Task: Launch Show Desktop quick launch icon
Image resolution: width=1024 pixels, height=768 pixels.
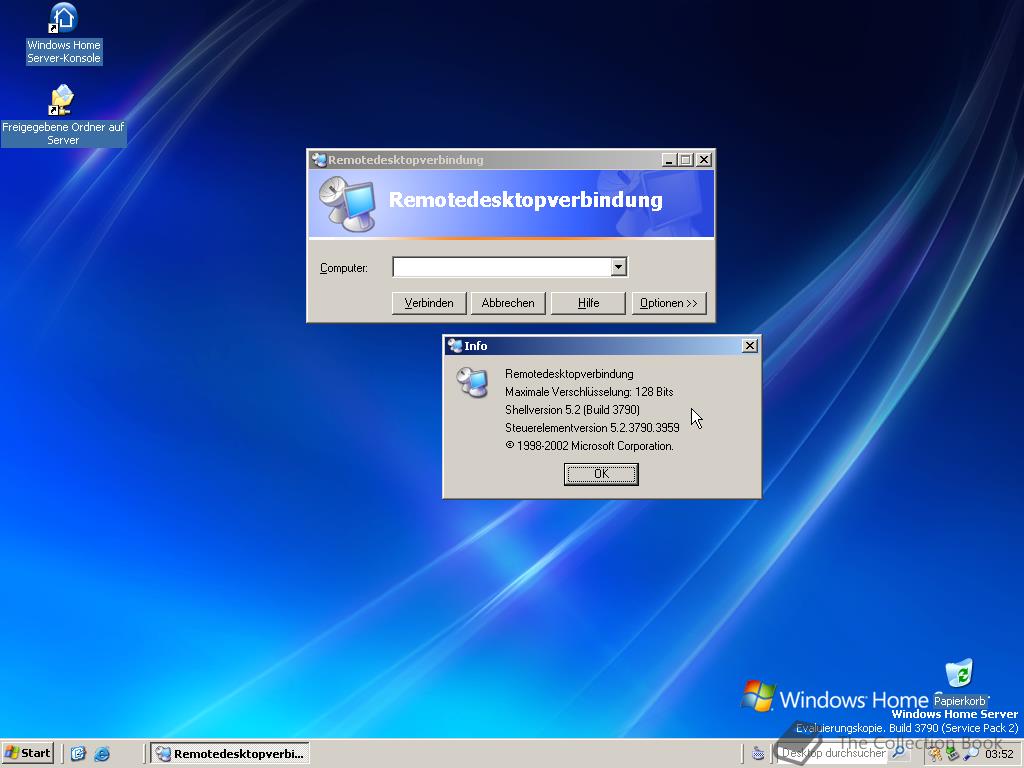Action: [x=78, y=753]
